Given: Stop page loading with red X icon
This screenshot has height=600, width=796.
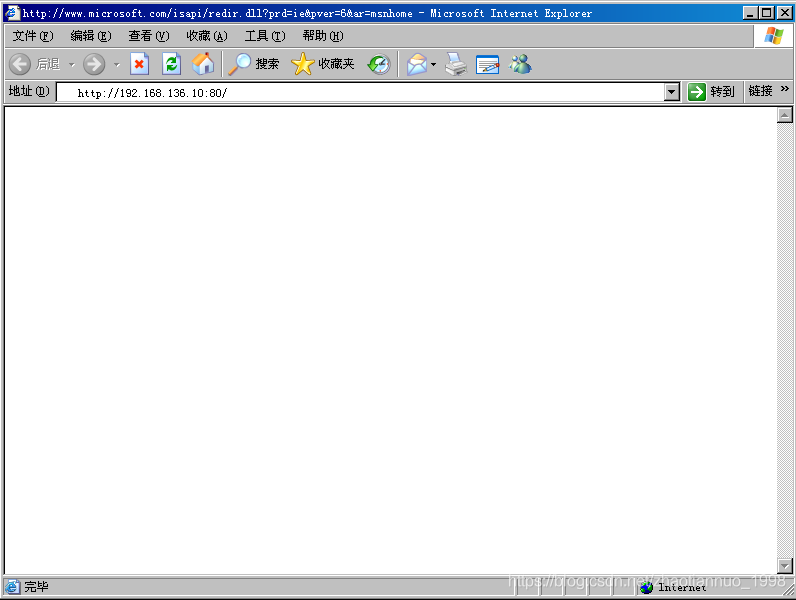Looking at the screenshot, I should click(x=139, y=64).
